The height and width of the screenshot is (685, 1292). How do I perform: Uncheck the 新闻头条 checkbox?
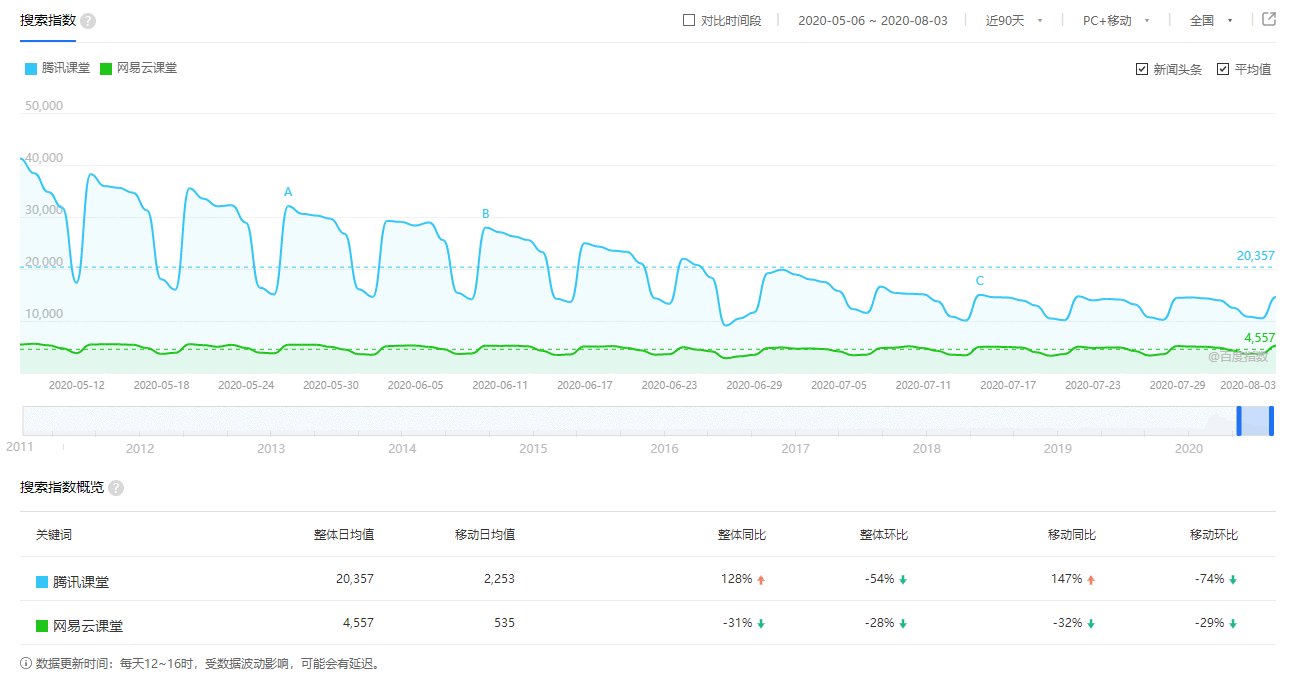tap(1142, 69)
